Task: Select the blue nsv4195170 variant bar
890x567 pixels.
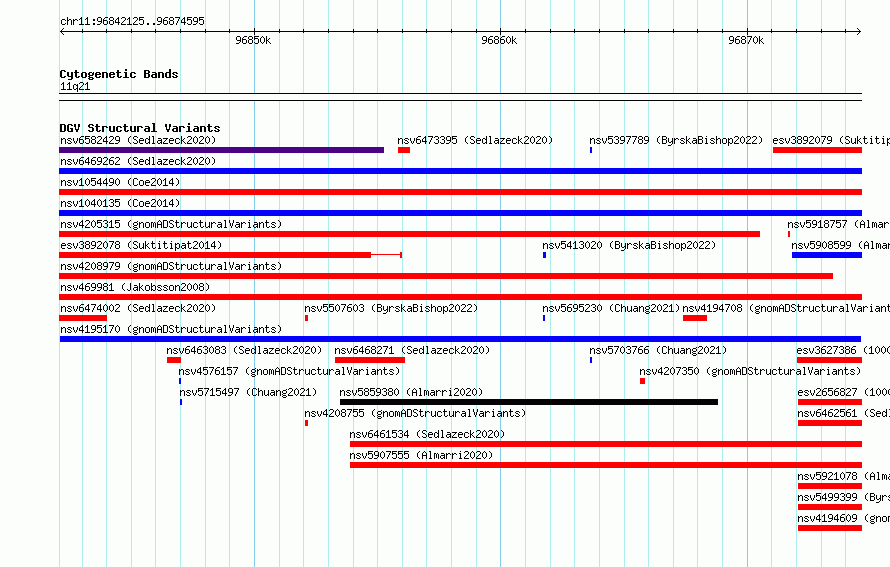Action: 460,339
